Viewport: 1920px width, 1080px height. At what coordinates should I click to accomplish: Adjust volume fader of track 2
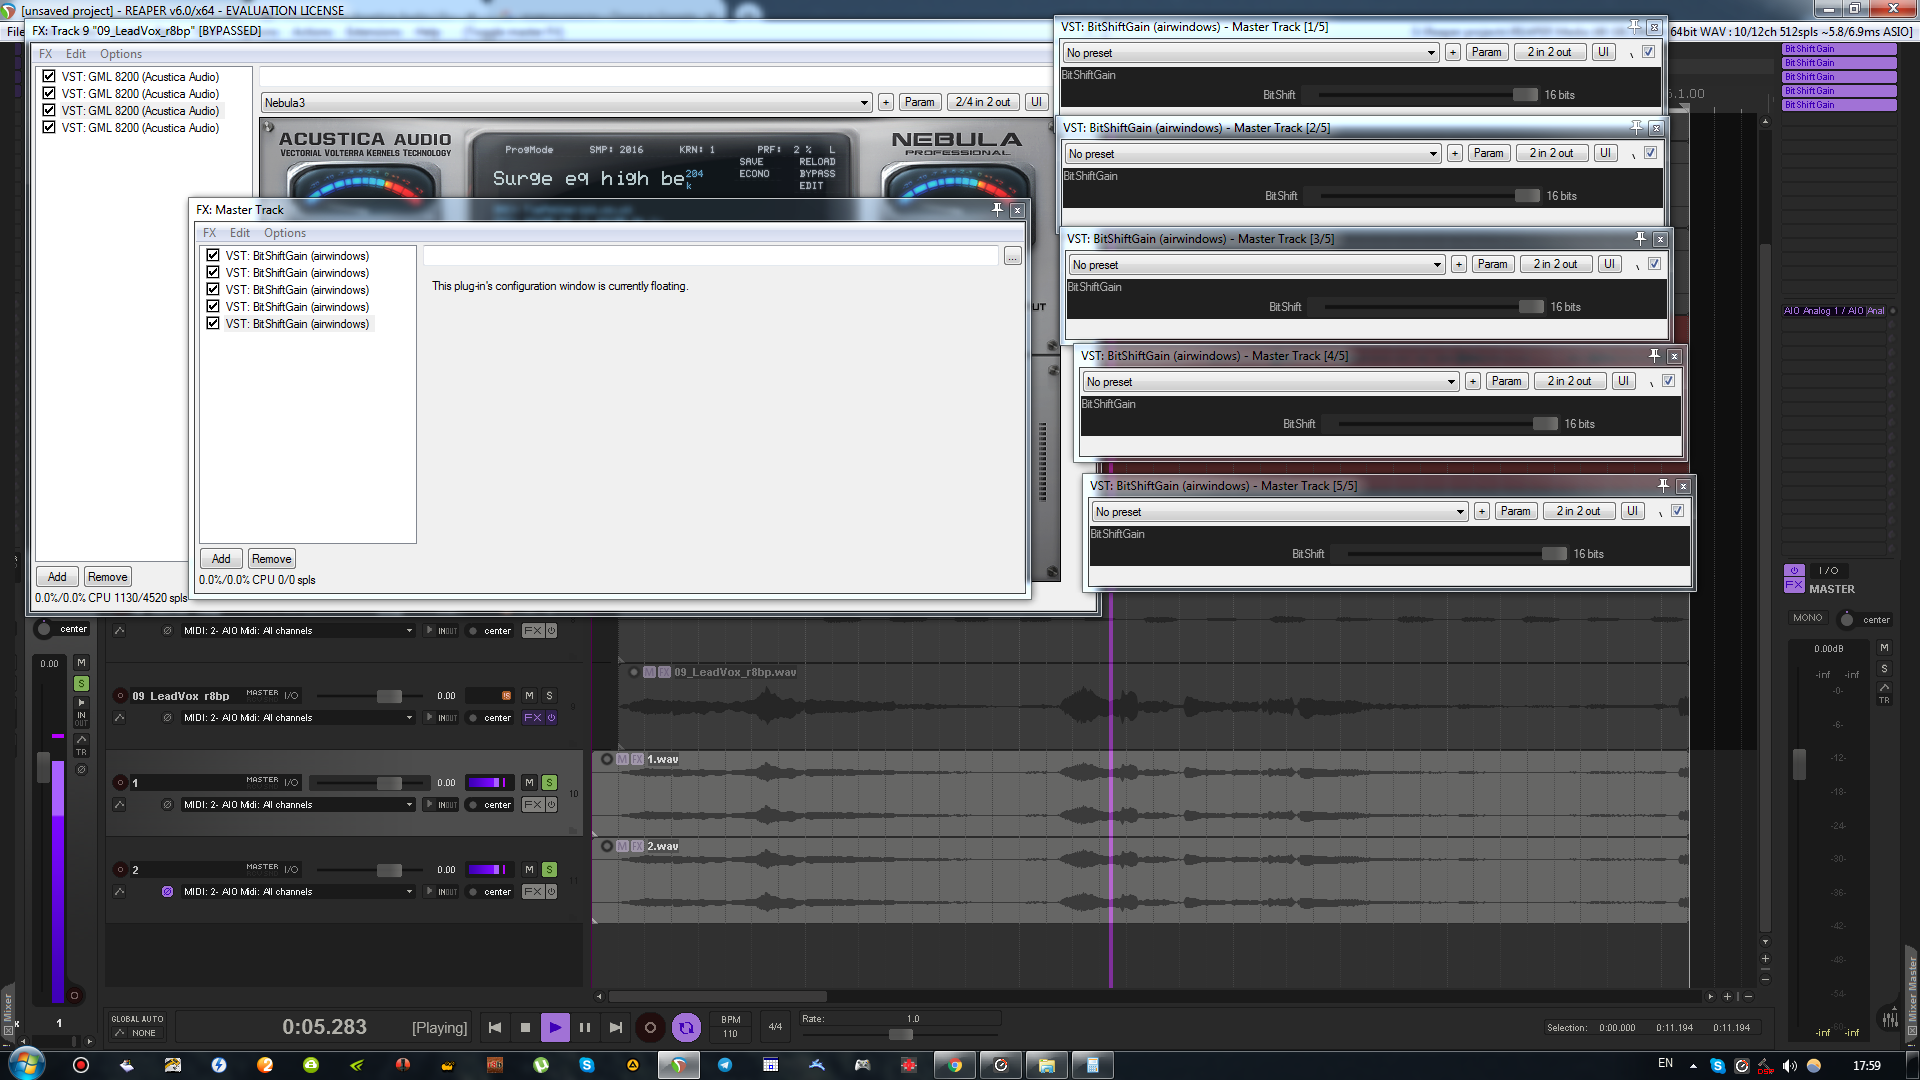389,870
